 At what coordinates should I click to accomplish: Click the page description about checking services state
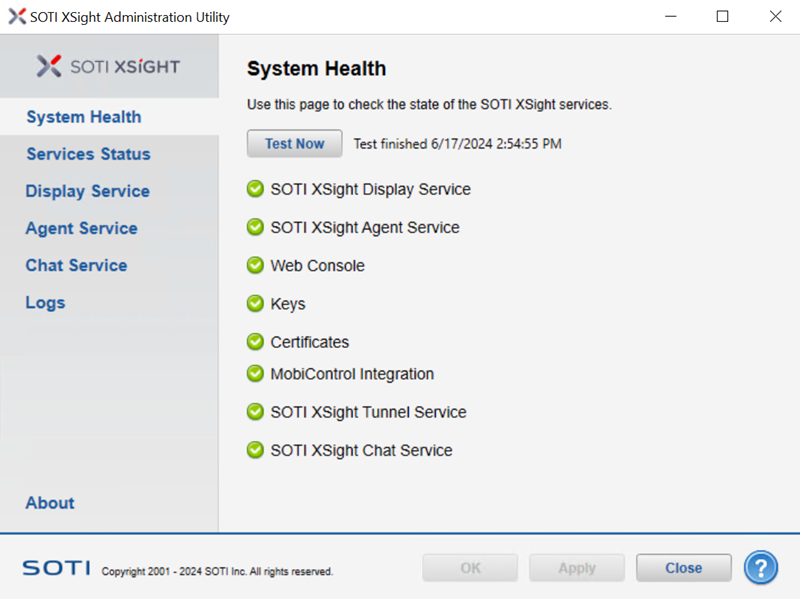tap(429, 105)
